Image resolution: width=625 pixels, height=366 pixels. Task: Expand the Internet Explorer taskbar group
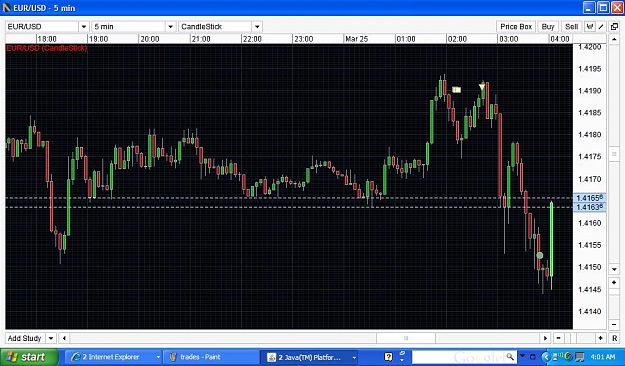coord(158,357)
